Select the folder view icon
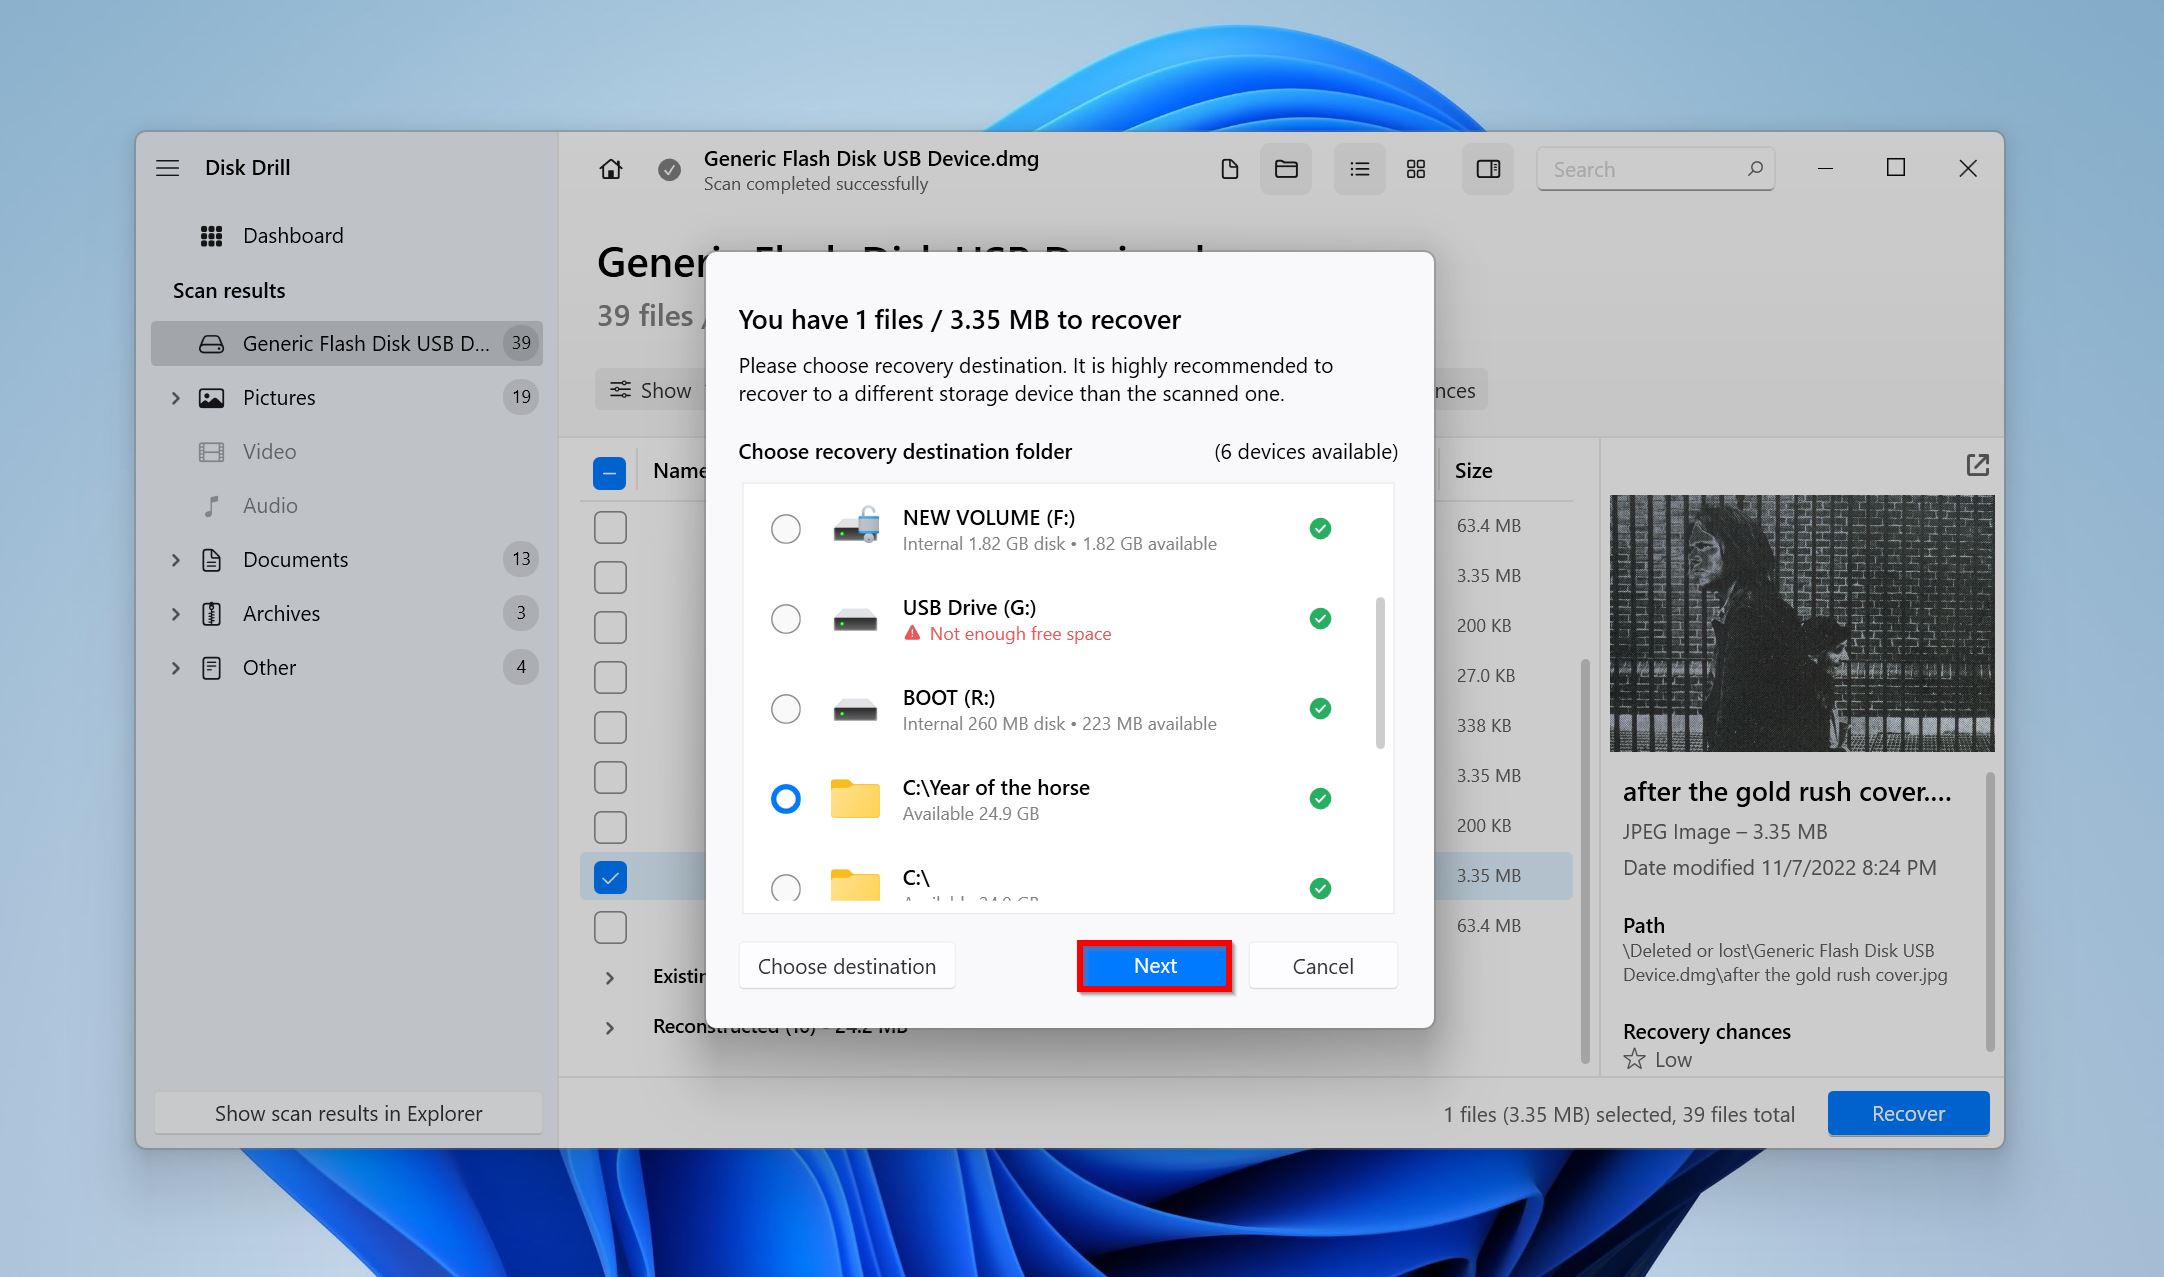 (1286, 169)
